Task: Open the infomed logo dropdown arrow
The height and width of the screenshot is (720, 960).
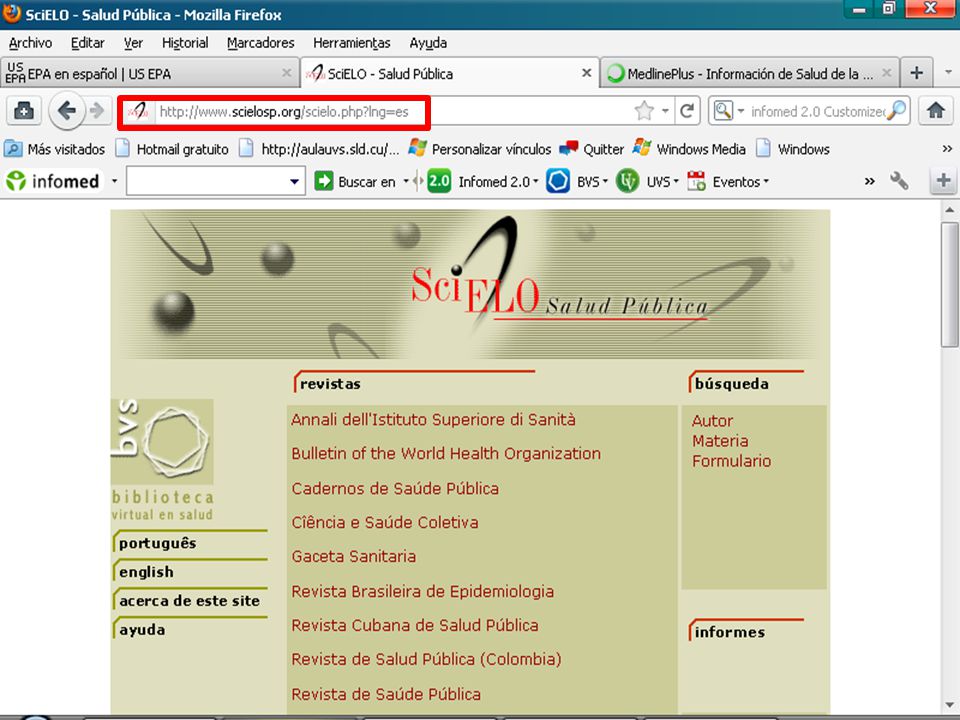Action: click(114, 181)
